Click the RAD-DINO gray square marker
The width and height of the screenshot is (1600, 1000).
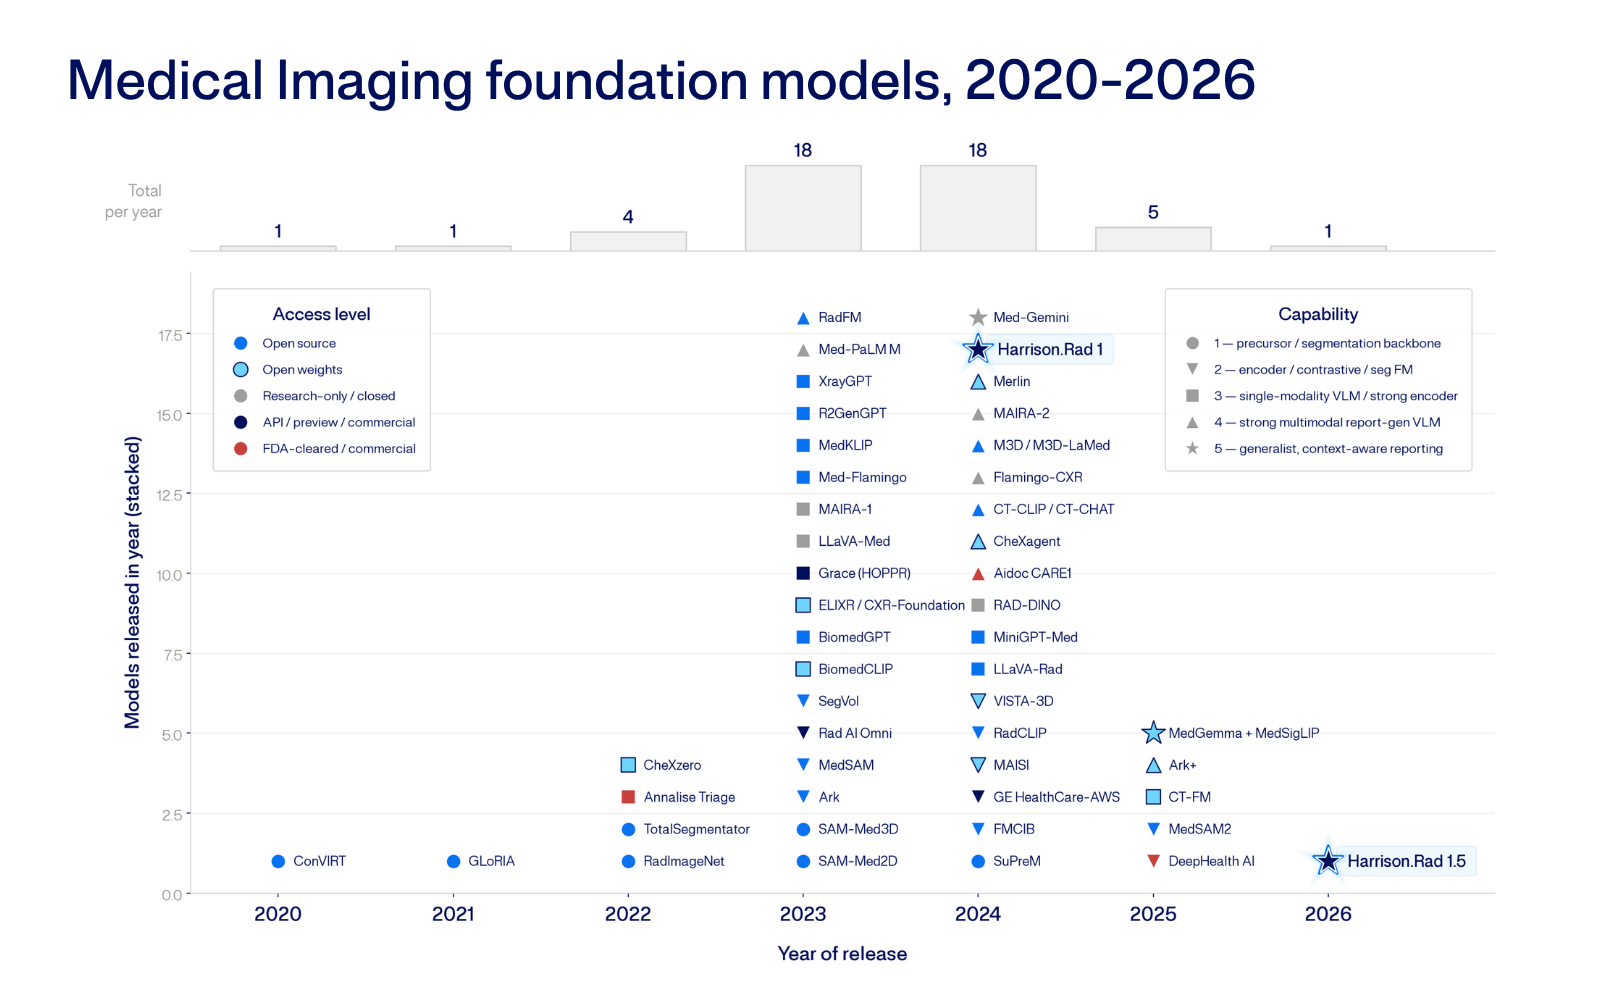(x=978, y=605)
